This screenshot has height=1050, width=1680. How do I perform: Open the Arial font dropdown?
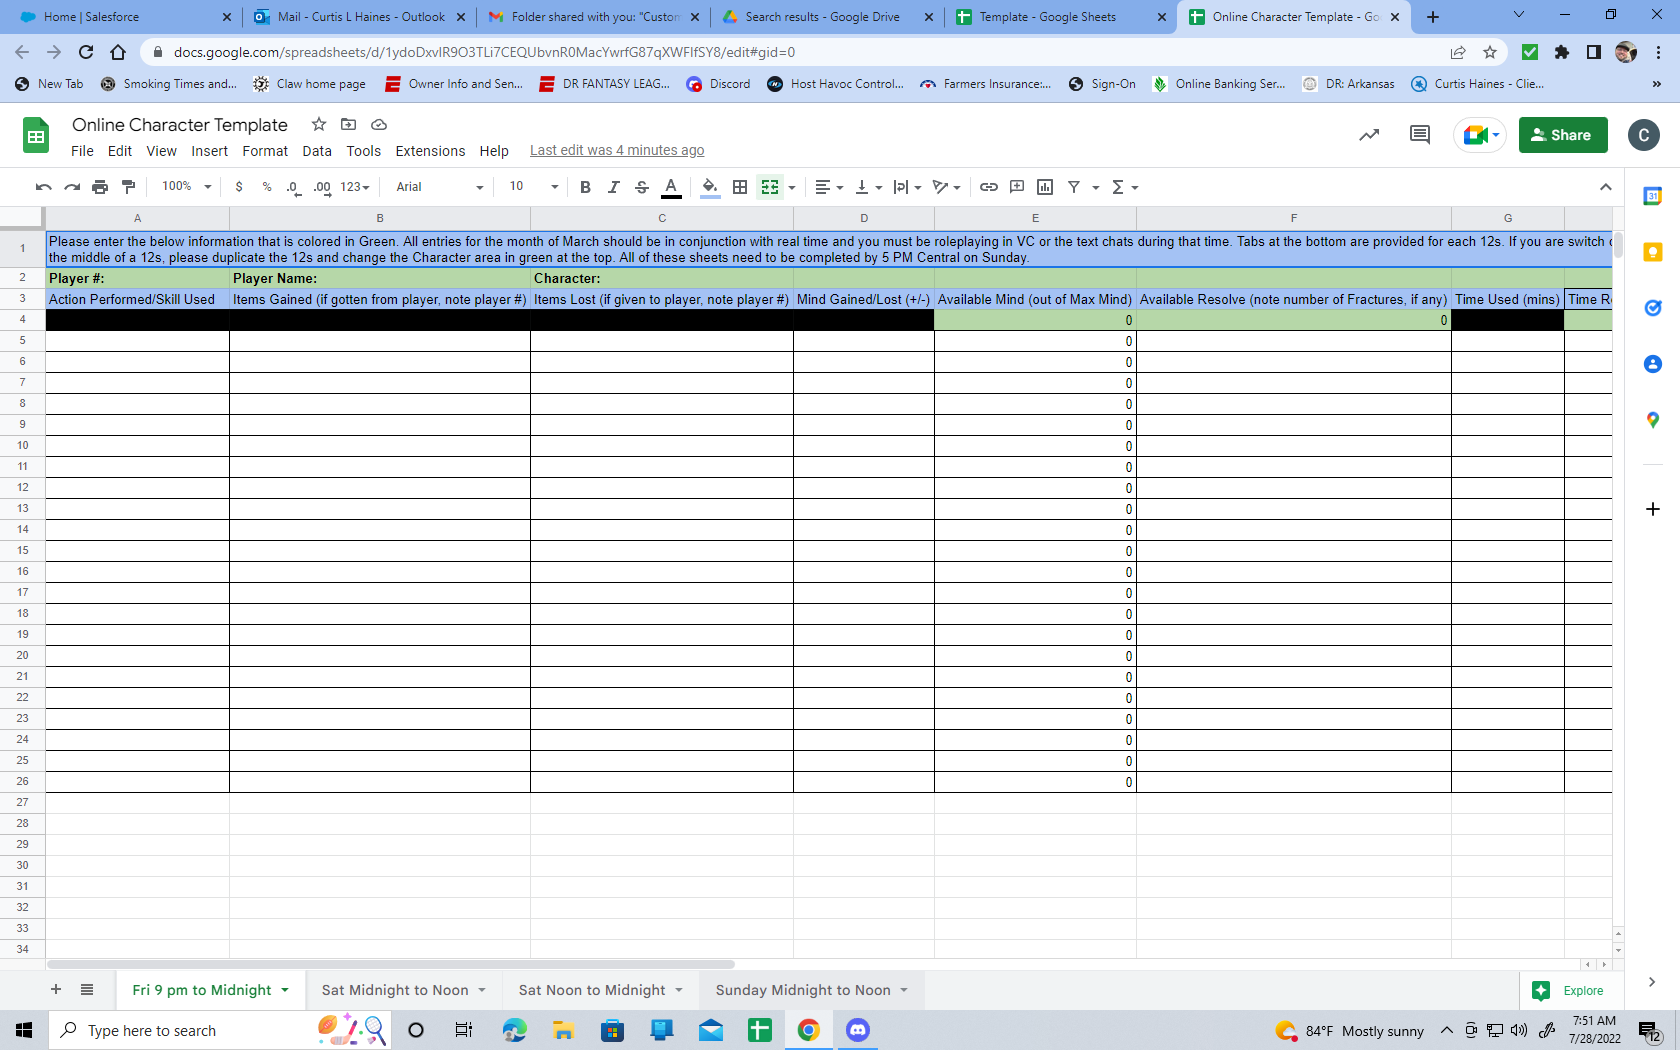(x=439, y=187)
